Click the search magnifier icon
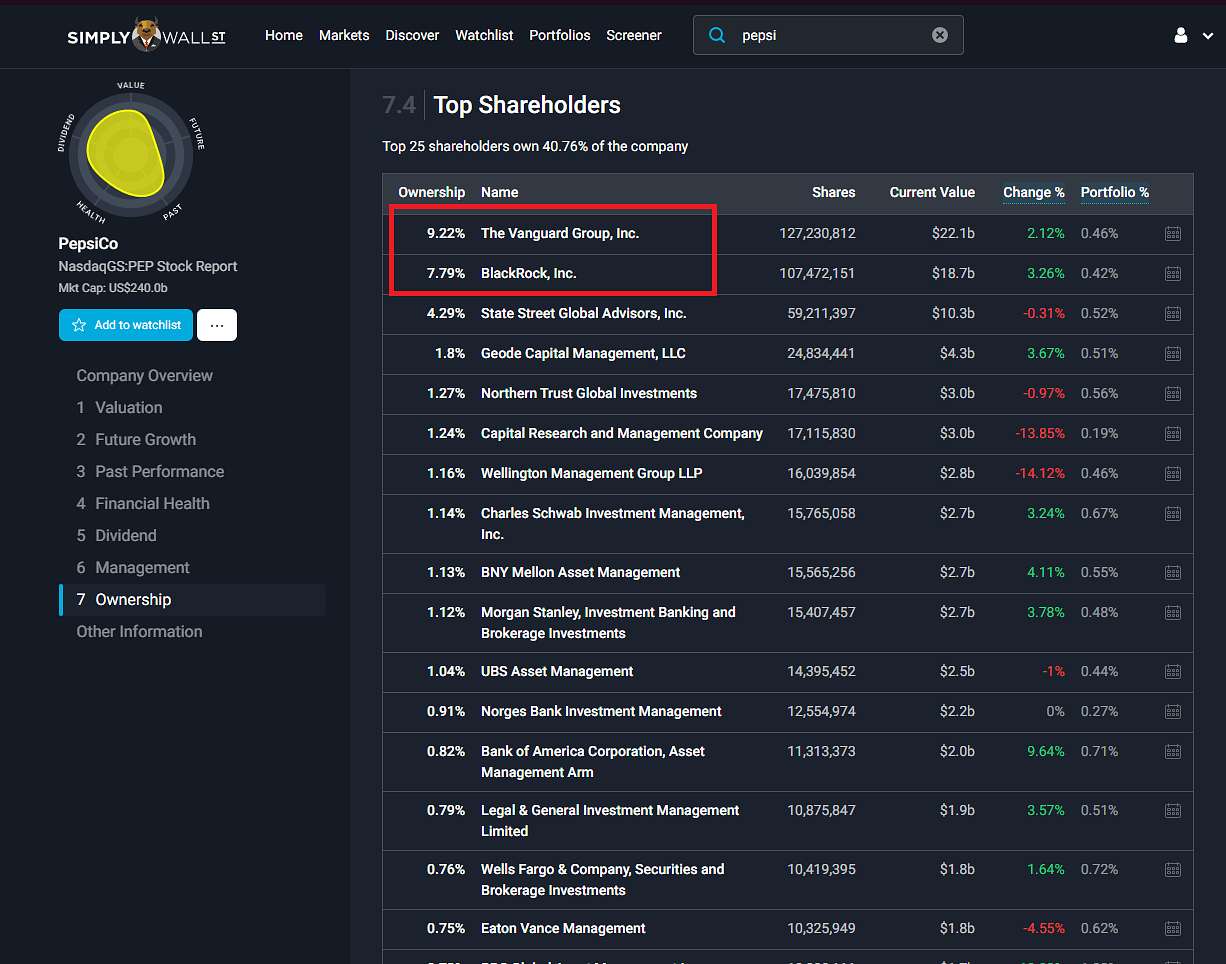This screenshot has height=964, width=1226. point(717,35)
